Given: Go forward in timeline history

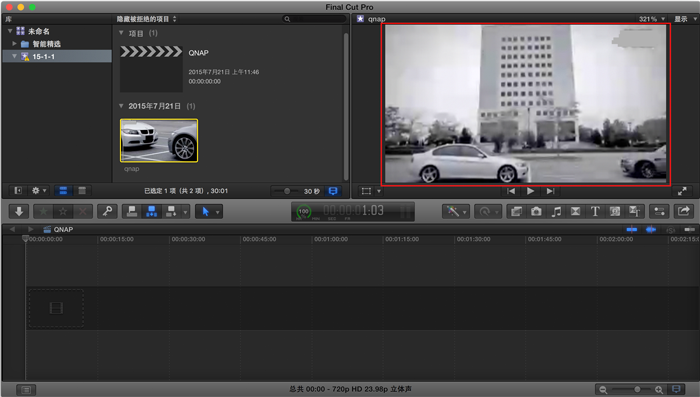Looking at the screenshot, I should 30,229.
